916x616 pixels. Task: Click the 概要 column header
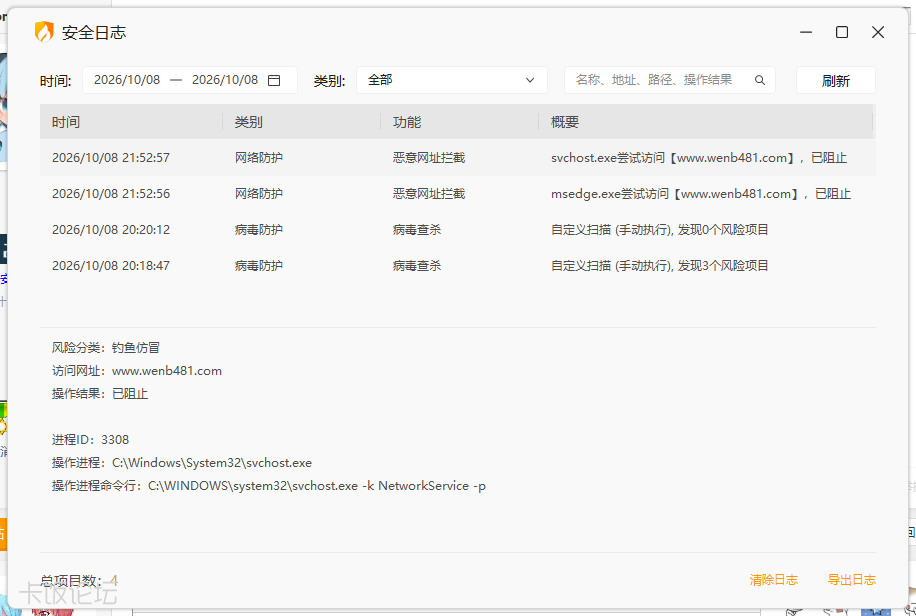[565, 122]
